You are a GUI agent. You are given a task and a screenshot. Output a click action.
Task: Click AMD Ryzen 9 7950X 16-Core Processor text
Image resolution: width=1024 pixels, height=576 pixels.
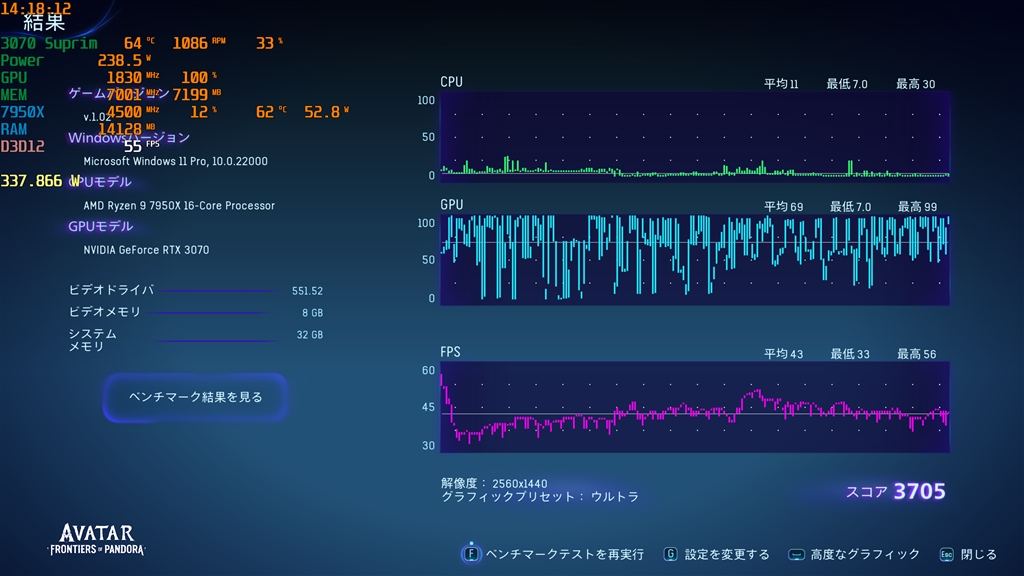click(x=179, y=206)
